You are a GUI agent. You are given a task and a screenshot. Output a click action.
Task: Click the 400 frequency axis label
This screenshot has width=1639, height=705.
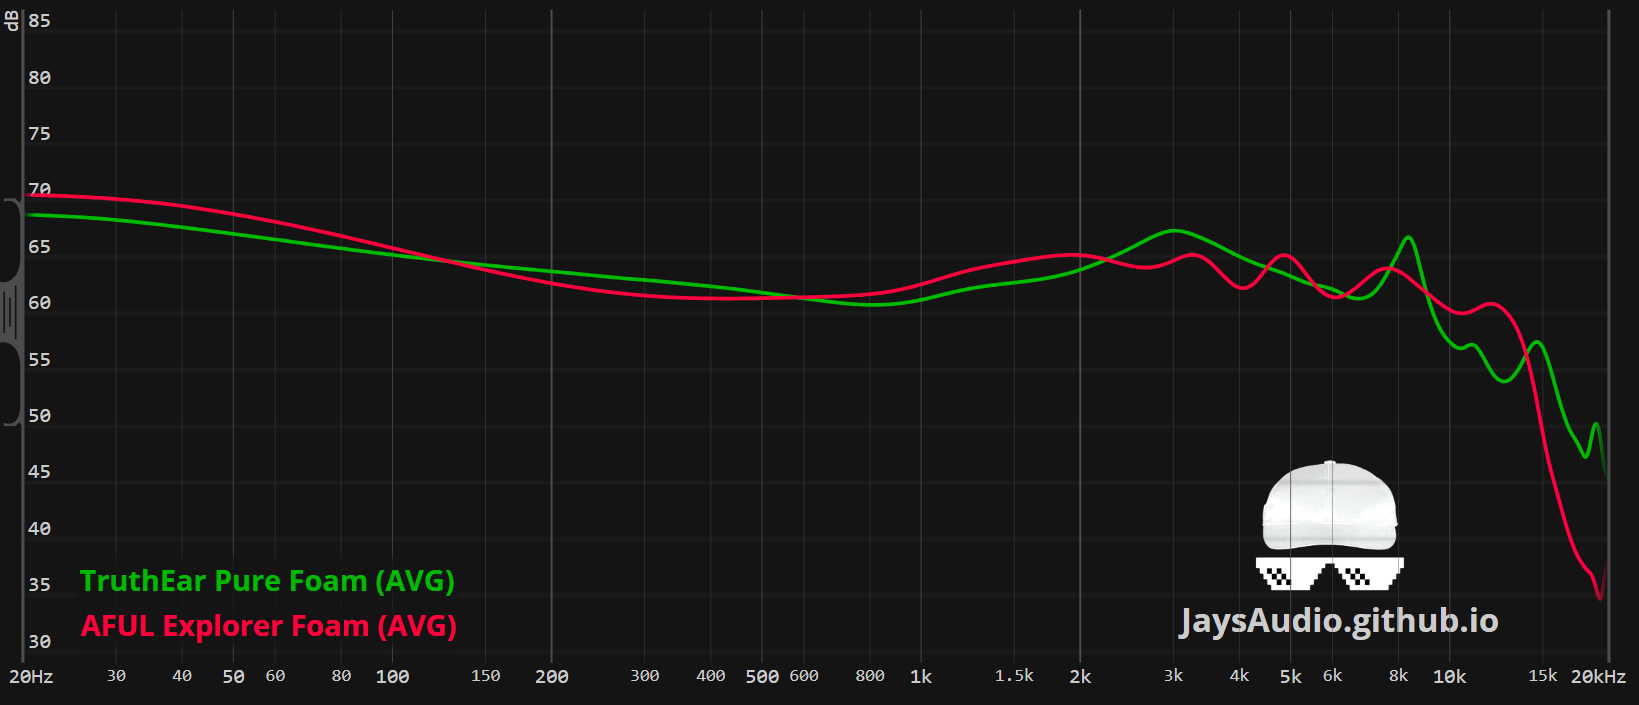(711, 676)
